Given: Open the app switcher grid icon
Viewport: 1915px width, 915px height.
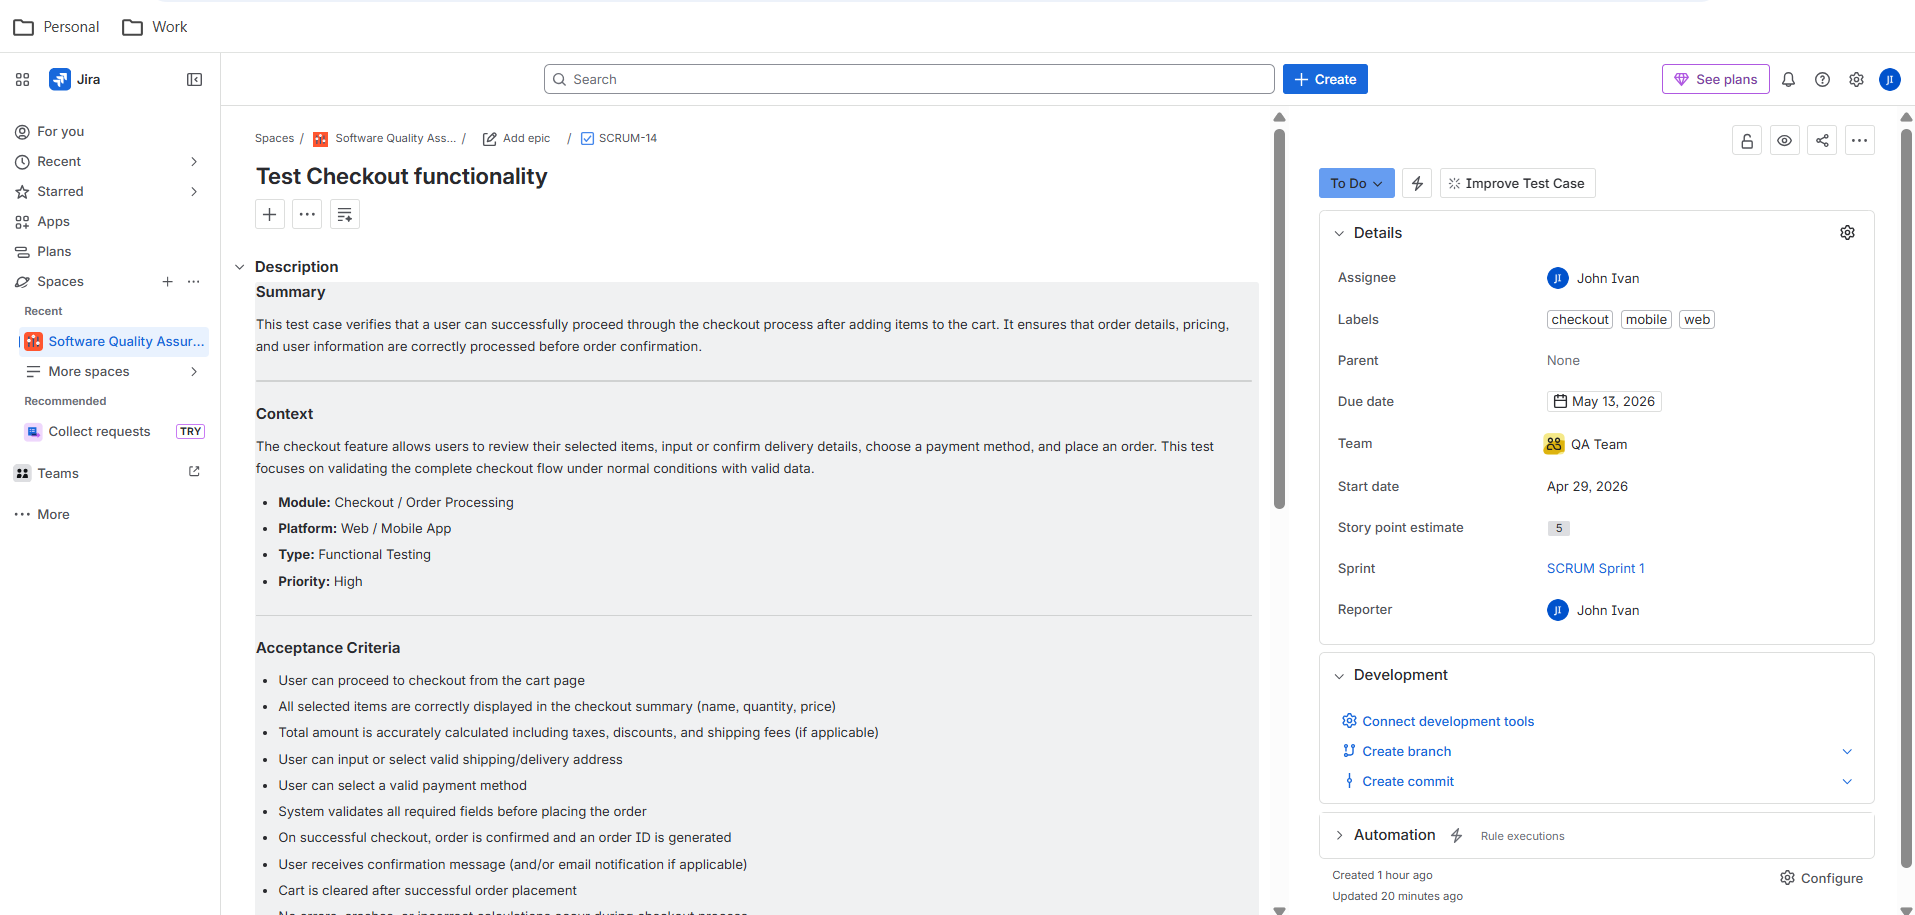Looking at the screenshot, I should pyautogui.click(x=22, y=79).
